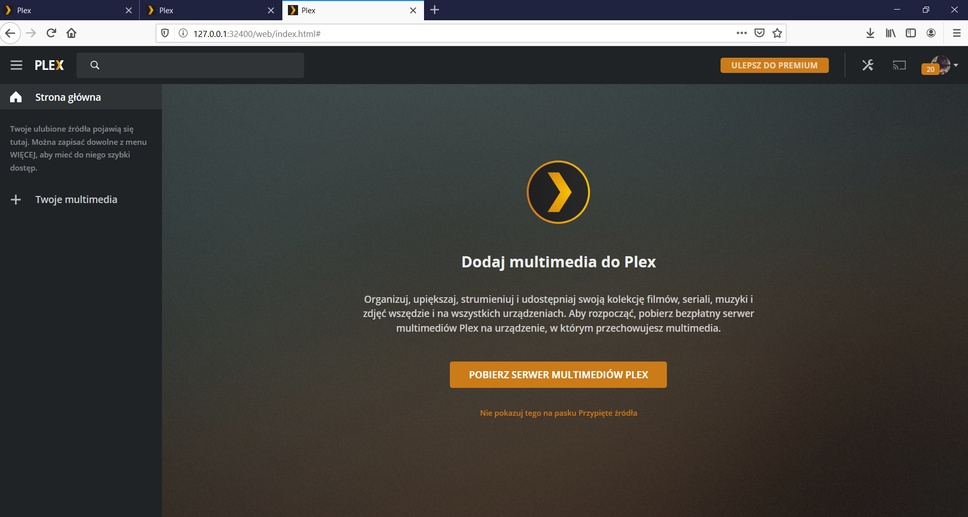968x517 pixels.
Task: Click the browser forward arrow
Action: [31, 33]
